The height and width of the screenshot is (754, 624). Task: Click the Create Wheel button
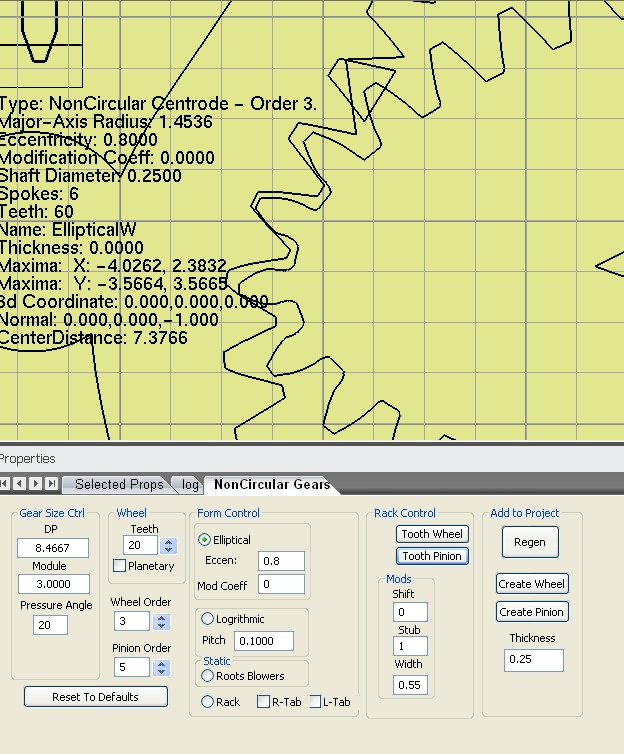[x=532, y=584]
